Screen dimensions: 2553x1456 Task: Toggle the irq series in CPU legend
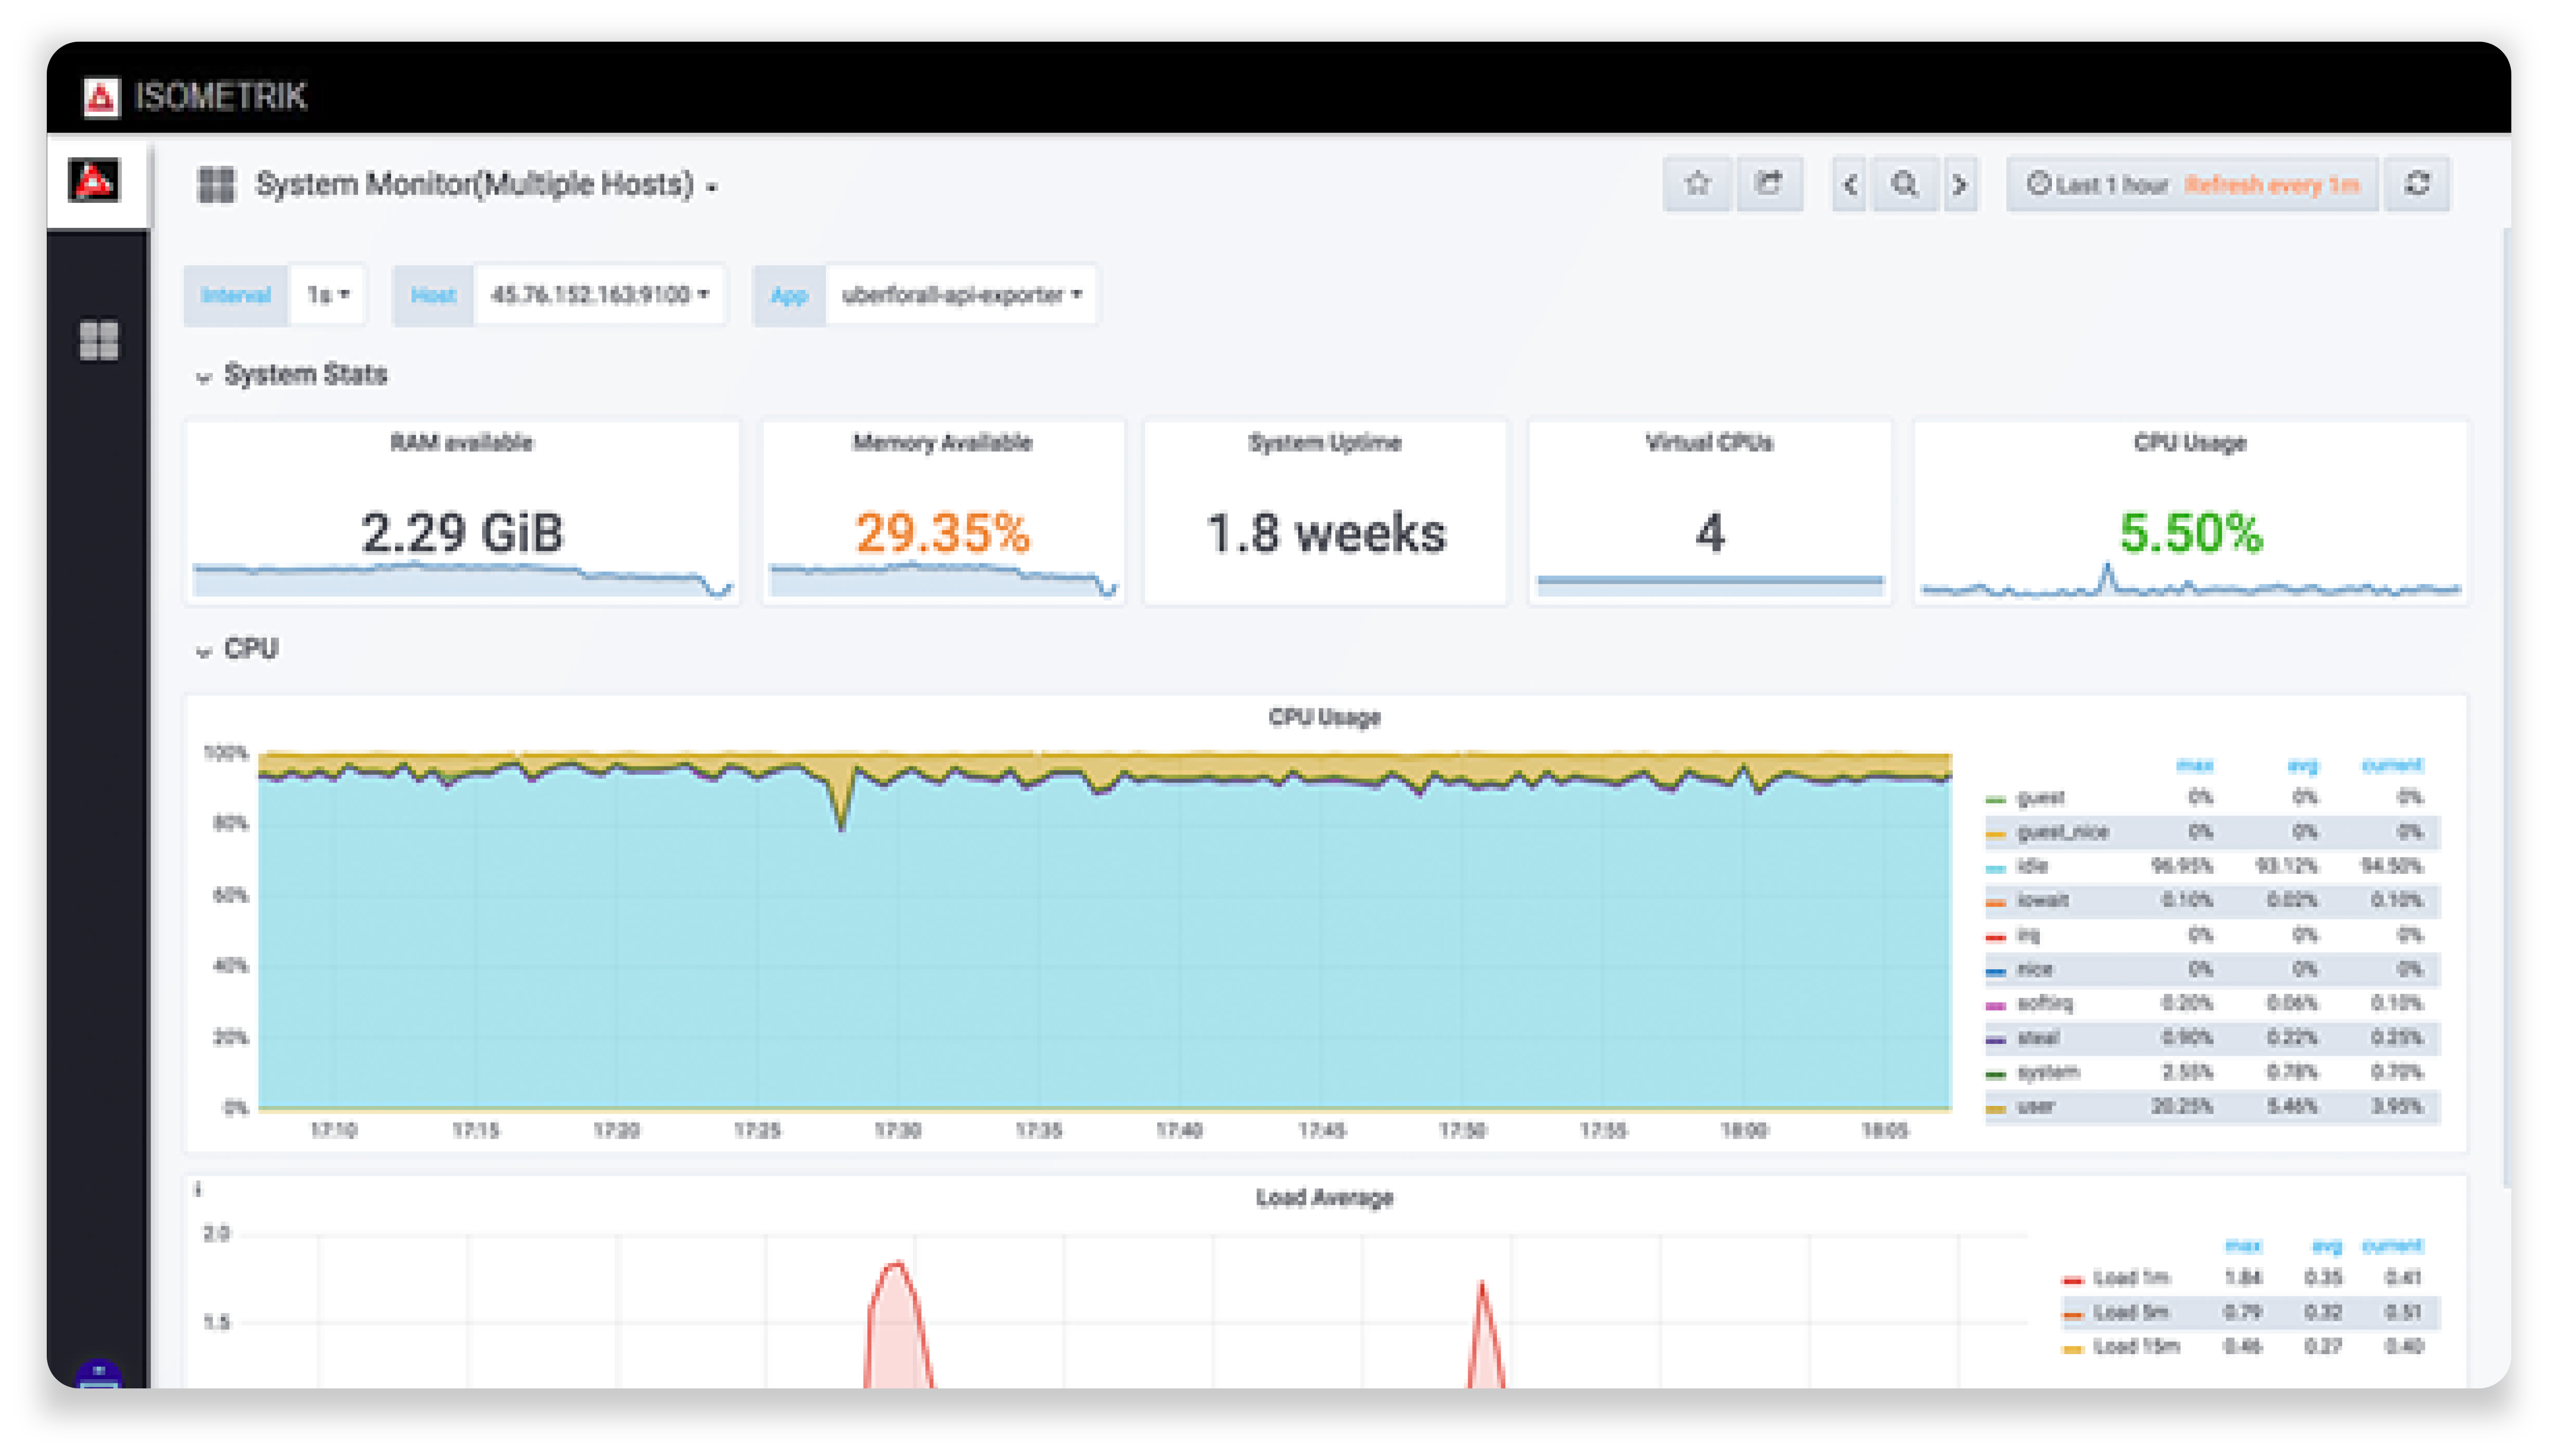2028,935
